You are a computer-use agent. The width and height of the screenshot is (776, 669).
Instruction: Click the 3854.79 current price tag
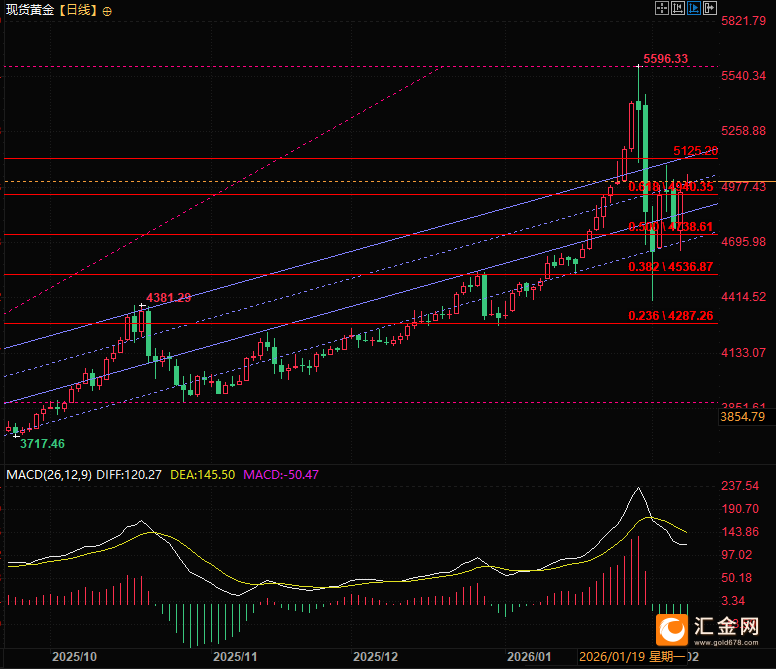742,417
